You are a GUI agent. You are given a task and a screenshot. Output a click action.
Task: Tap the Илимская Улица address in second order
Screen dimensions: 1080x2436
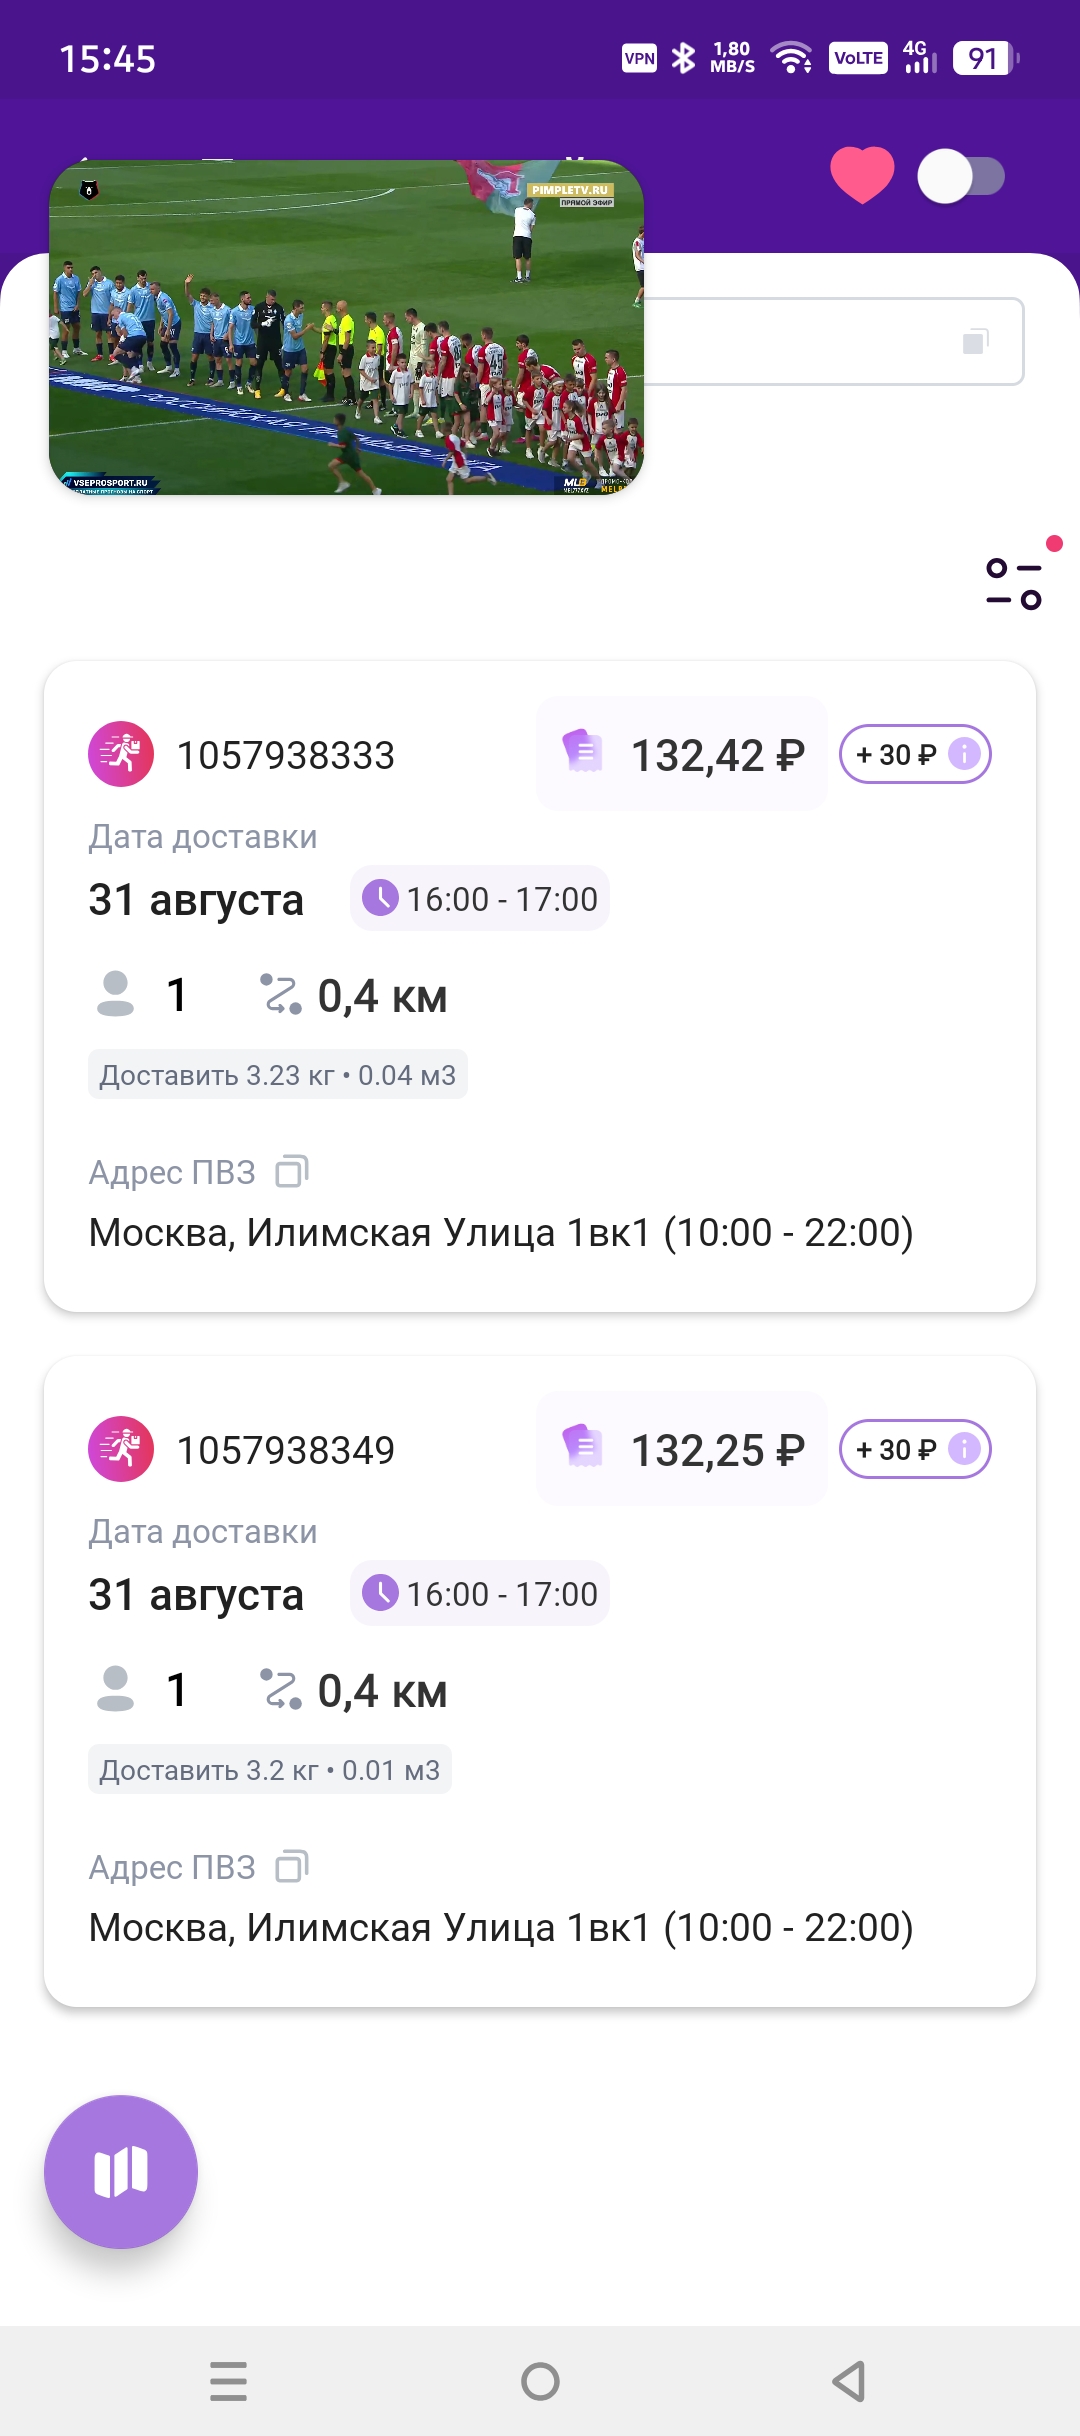(x=501, y=1927)
